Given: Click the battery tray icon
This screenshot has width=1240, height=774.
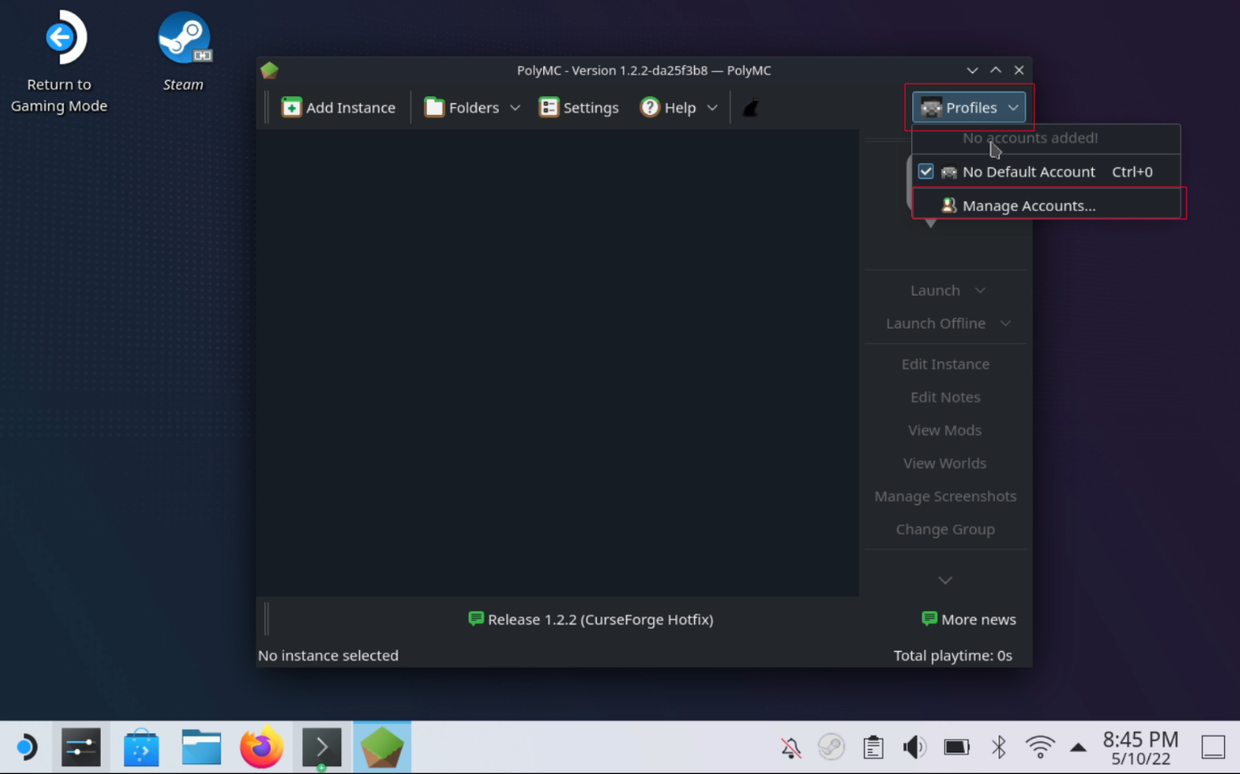Looking at the screenshot, I should [x=957, y=747].
